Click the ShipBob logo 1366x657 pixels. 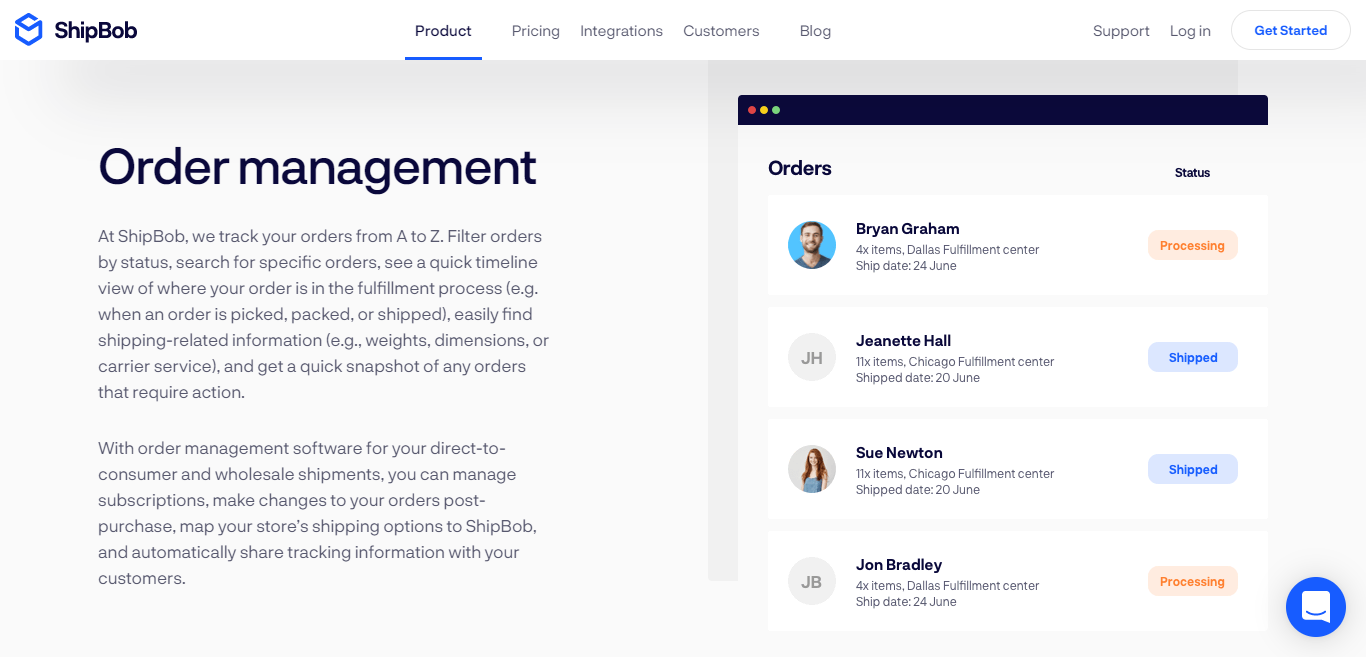tap(76, 30)
